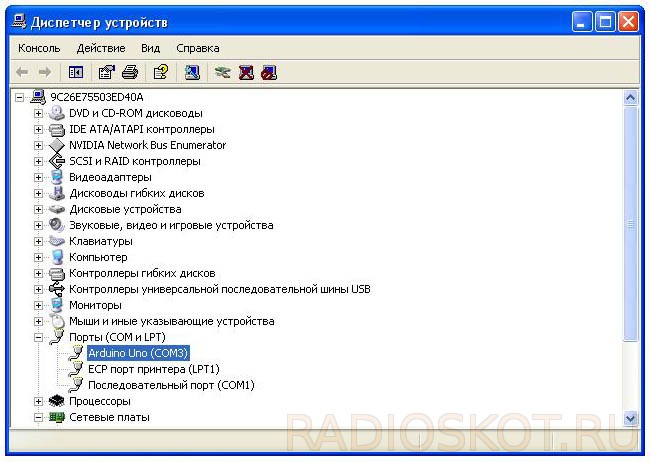
Task: Click the Звуковые, видео и игровые устройства icon
Action: pyautogui.click(x=57, y=225)
